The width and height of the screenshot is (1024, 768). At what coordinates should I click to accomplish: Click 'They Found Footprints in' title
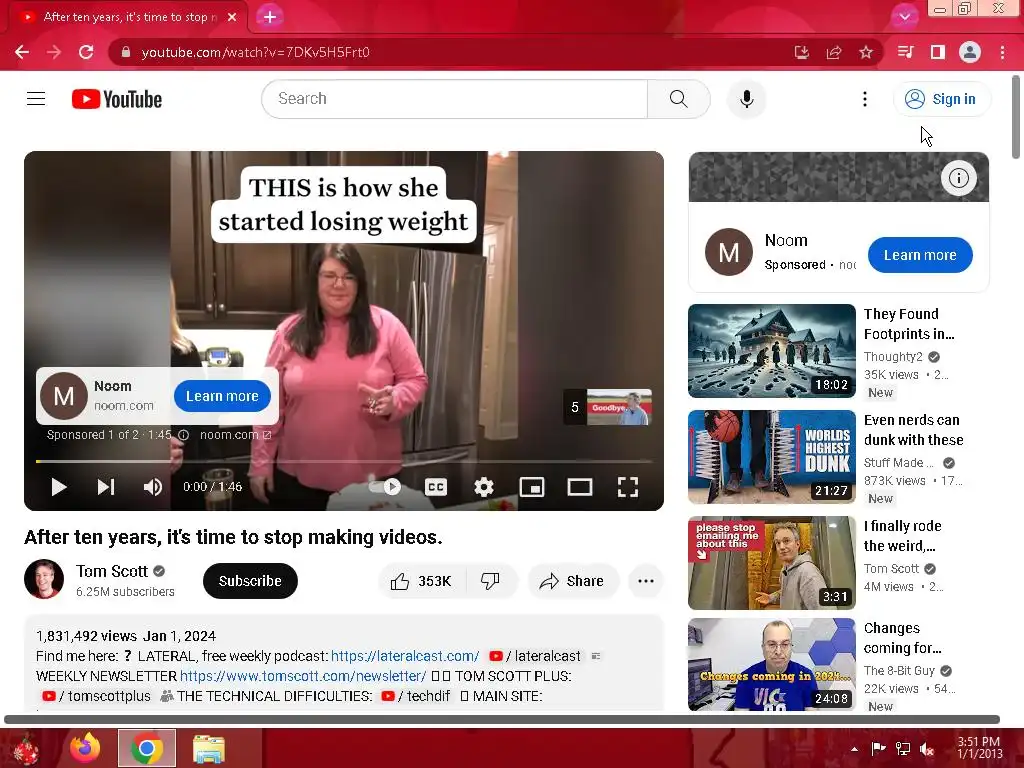(x=909, y=324)
